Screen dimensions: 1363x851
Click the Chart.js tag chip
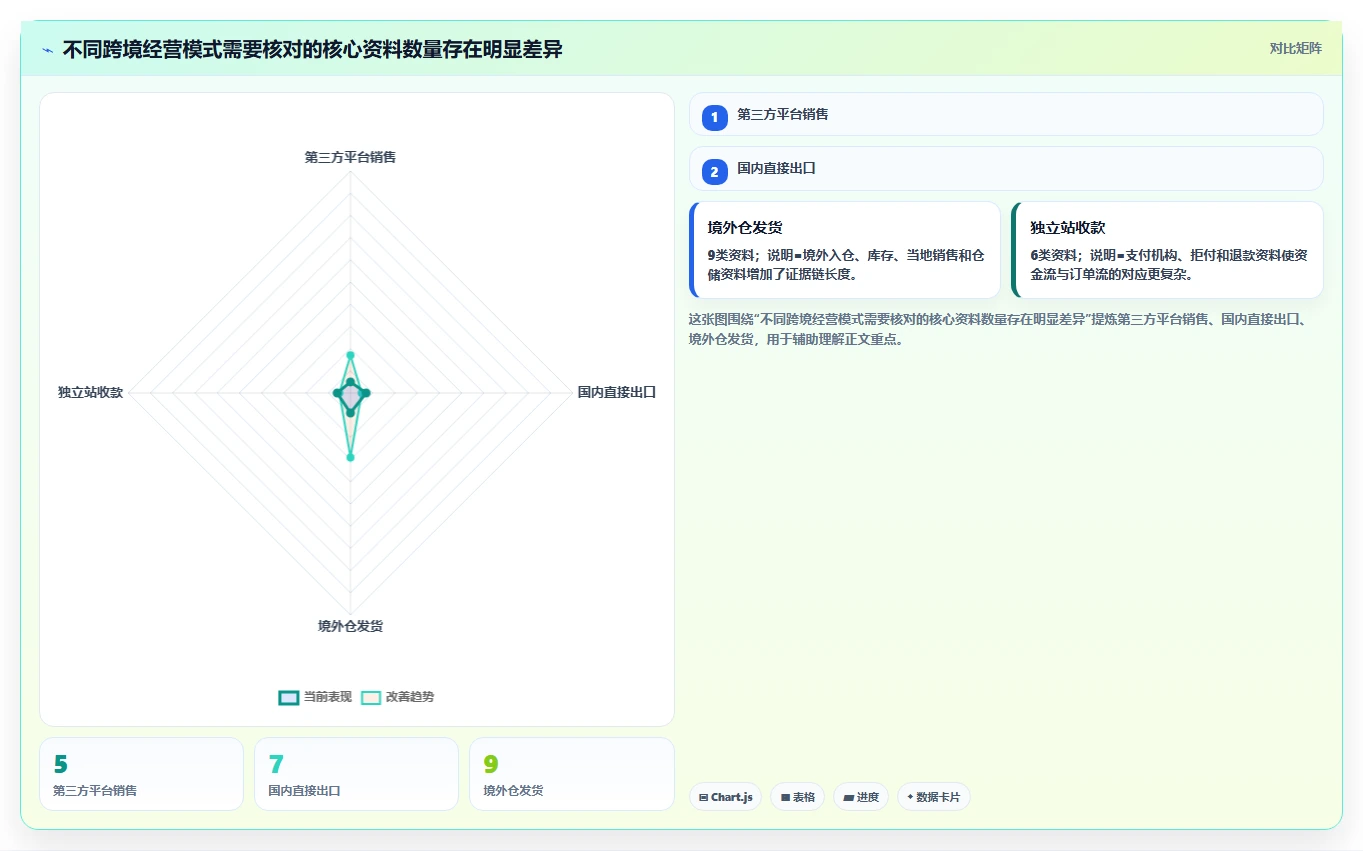coord(725,797)
